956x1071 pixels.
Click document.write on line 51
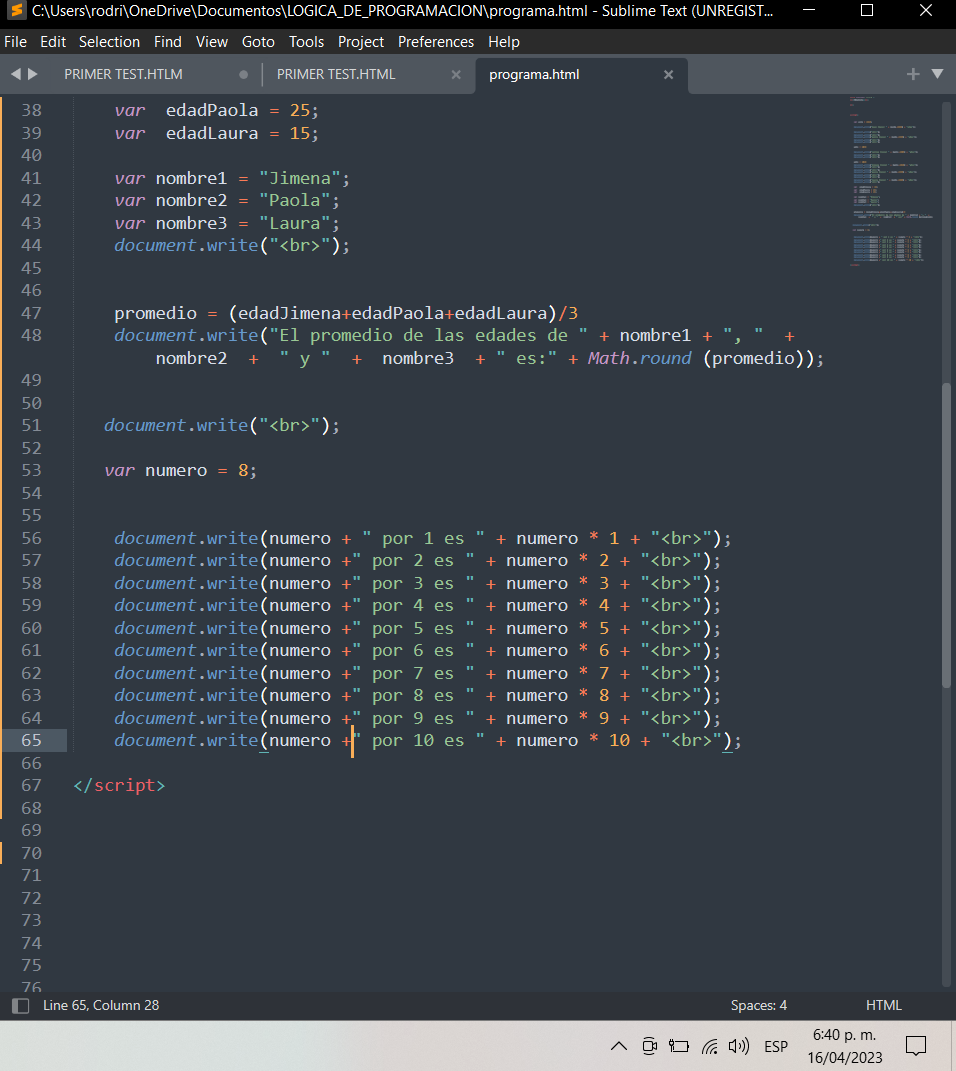click(176, 425)
